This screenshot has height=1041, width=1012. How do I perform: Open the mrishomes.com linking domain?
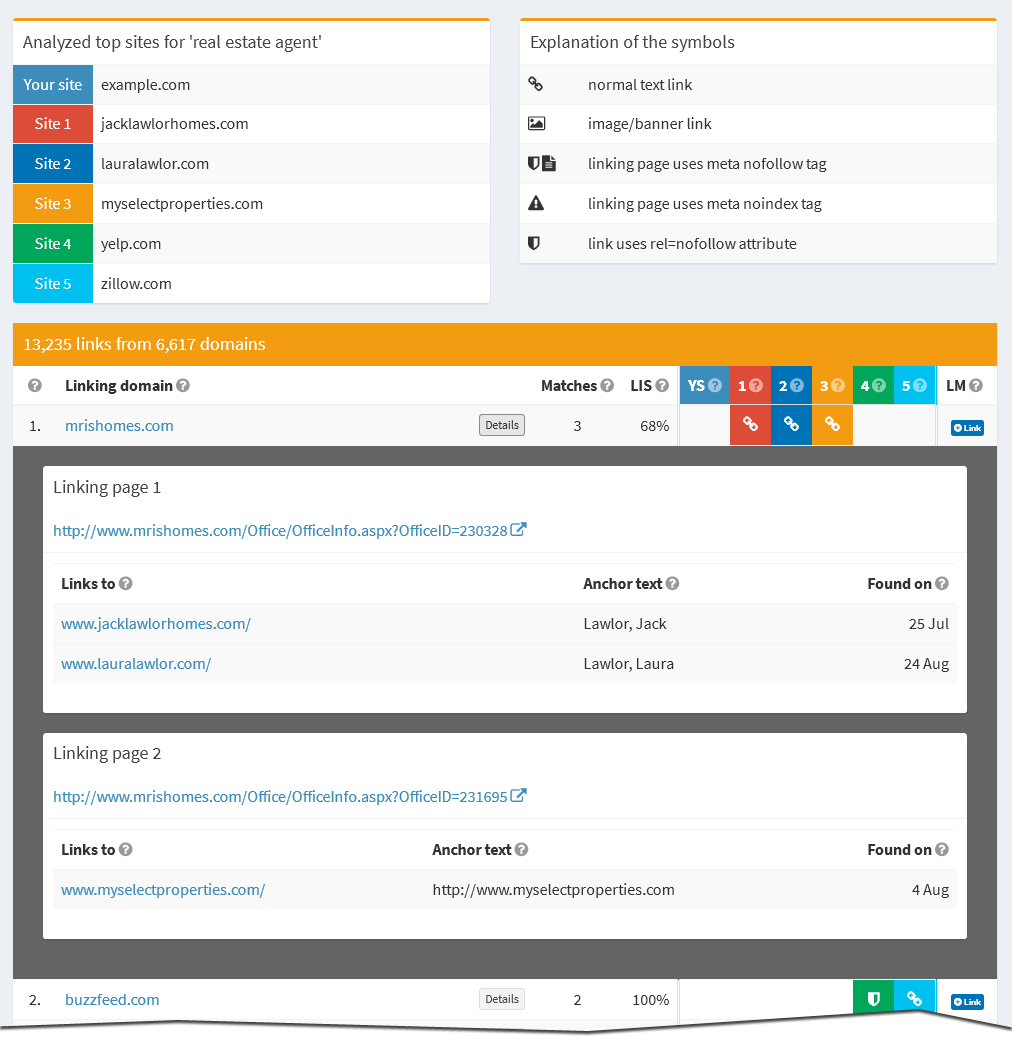[x=119, y=425]
